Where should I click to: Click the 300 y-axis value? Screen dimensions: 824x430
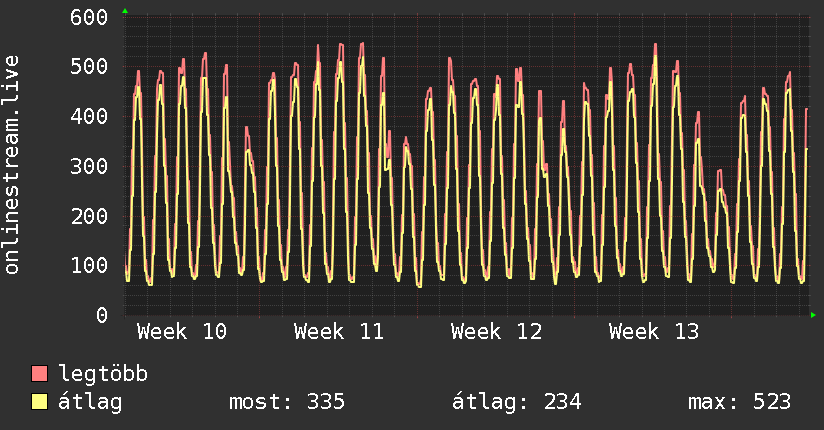click(x=89, y=166)
